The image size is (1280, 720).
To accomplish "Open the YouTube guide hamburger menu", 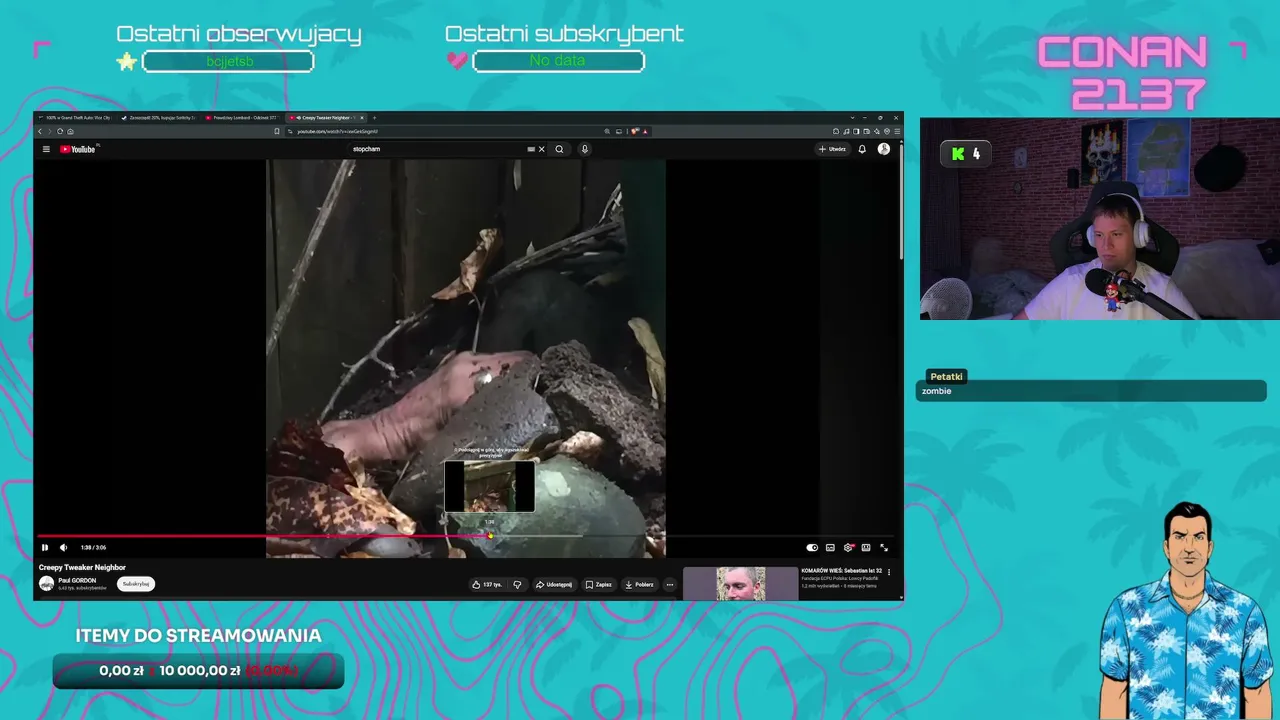I will click(x=46, y=149).
